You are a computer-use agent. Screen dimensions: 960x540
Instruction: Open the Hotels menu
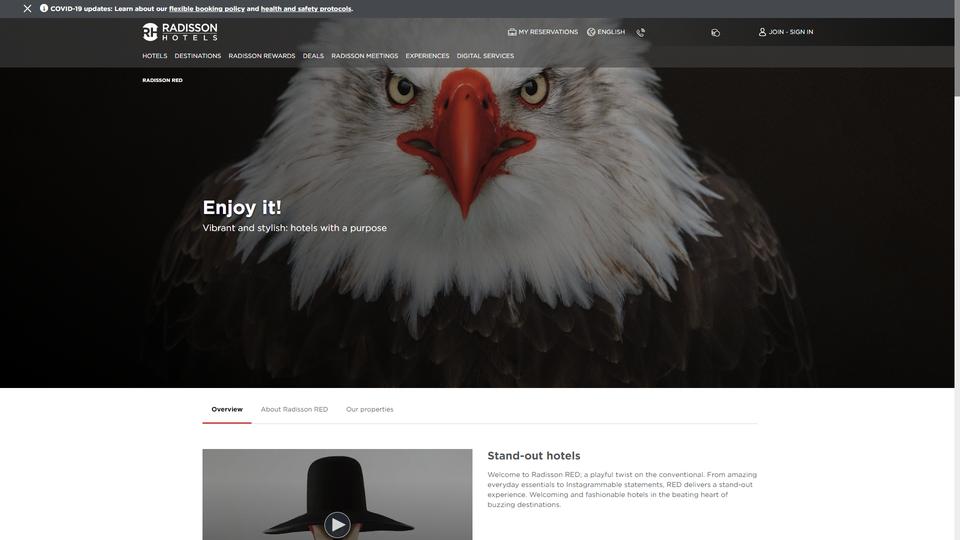(154, 56)
